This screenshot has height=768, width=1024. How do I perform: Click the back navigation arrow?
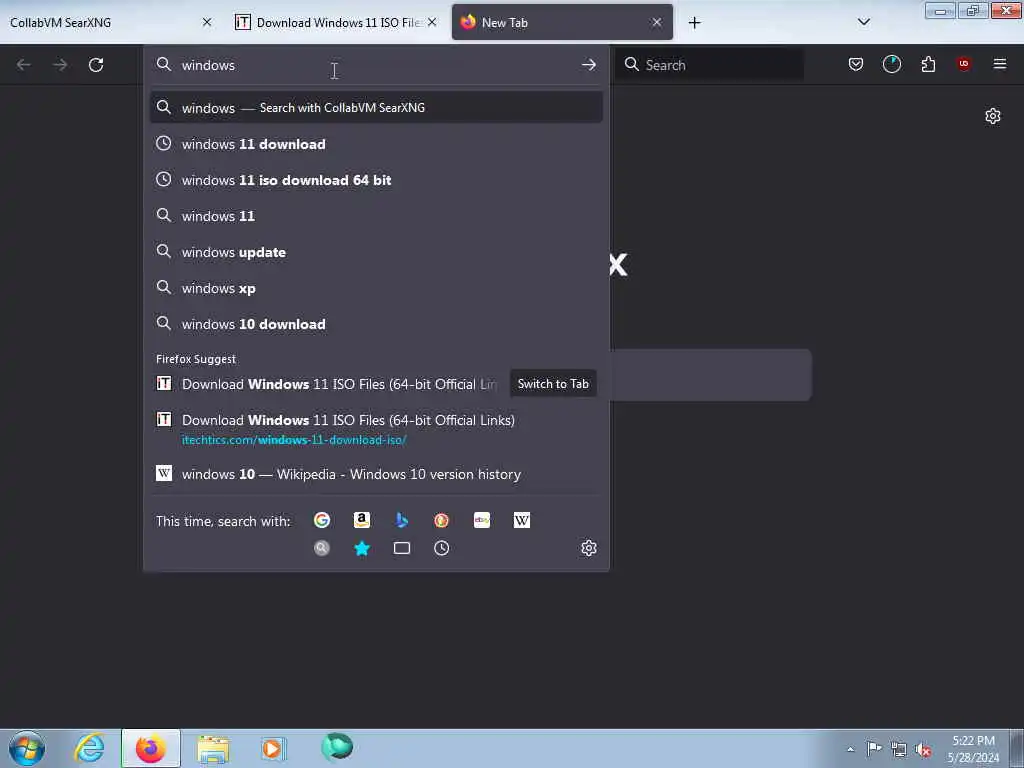tap(24, 65)
